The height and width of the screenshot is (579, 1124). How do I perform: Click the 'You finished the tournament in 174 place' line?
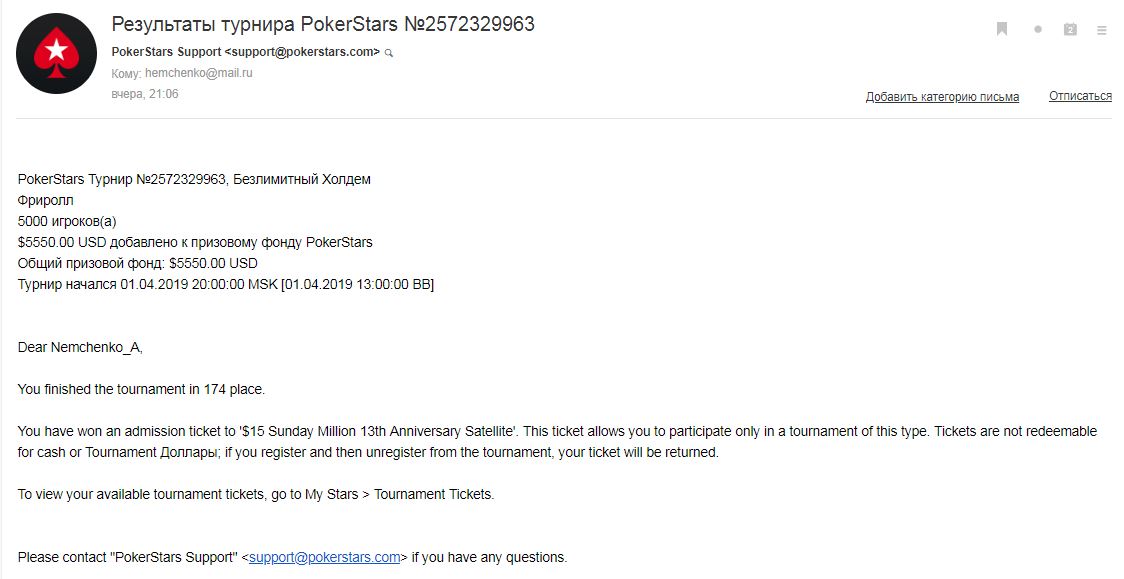point(141,390)
